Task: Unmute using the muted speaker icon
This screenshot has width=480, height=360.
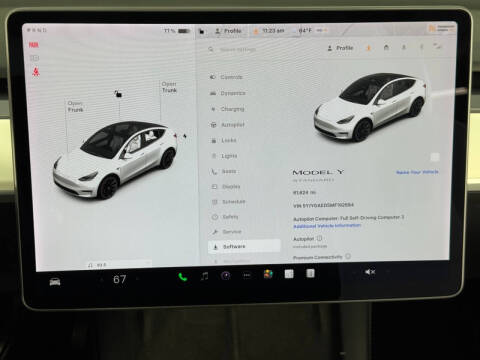Action: tap(370, 272)
